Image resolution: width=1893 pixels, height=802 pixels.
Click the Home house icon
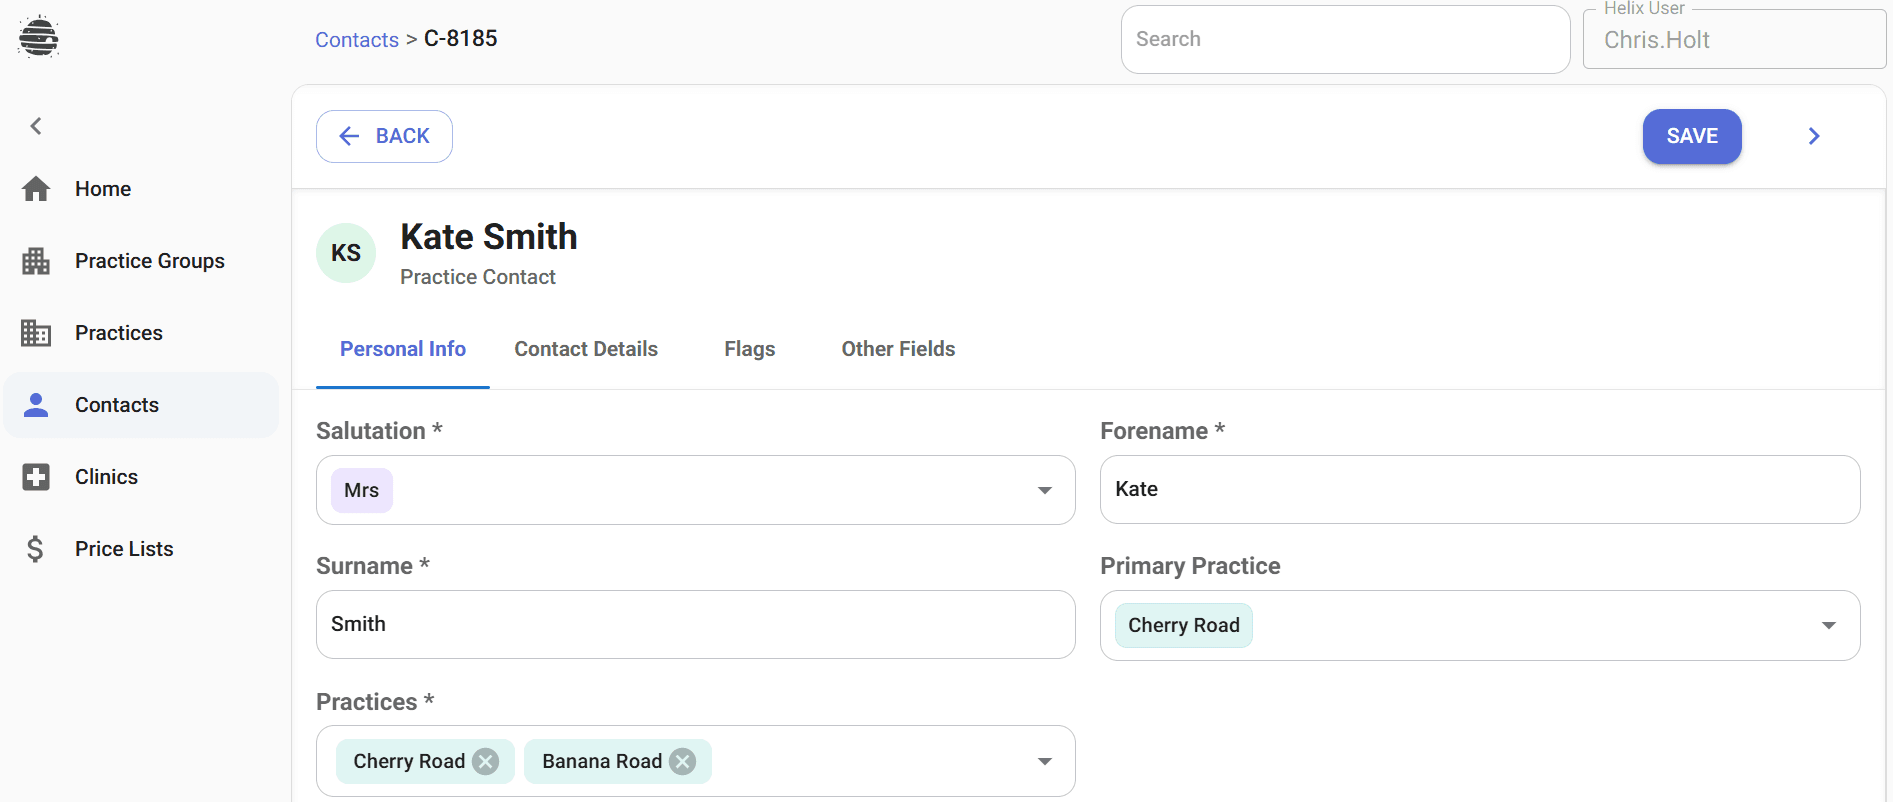(x=36, y=189)
